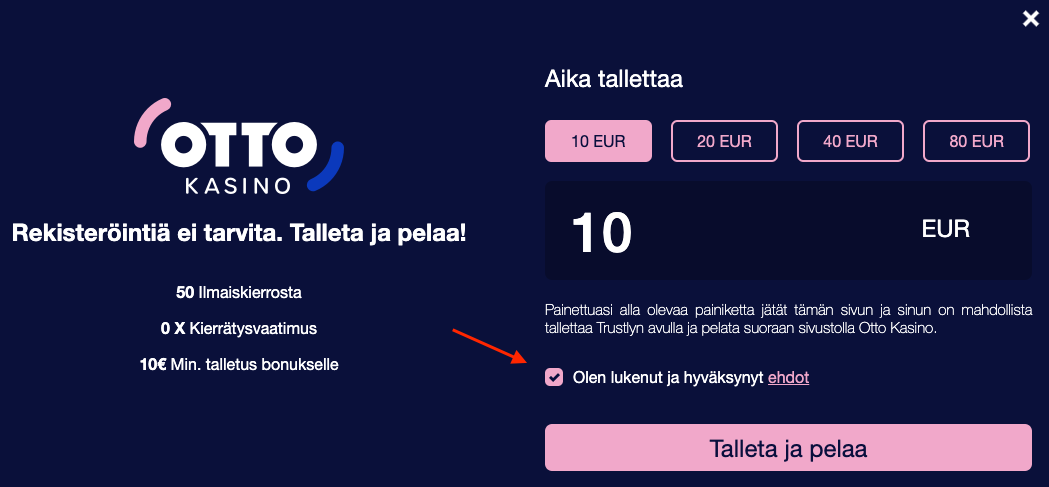Image resolution: width=1049 pixels, height=487 pixels.
Task: Click the 0 X Kierrätysvaatimus line
Action: point(239,329)
